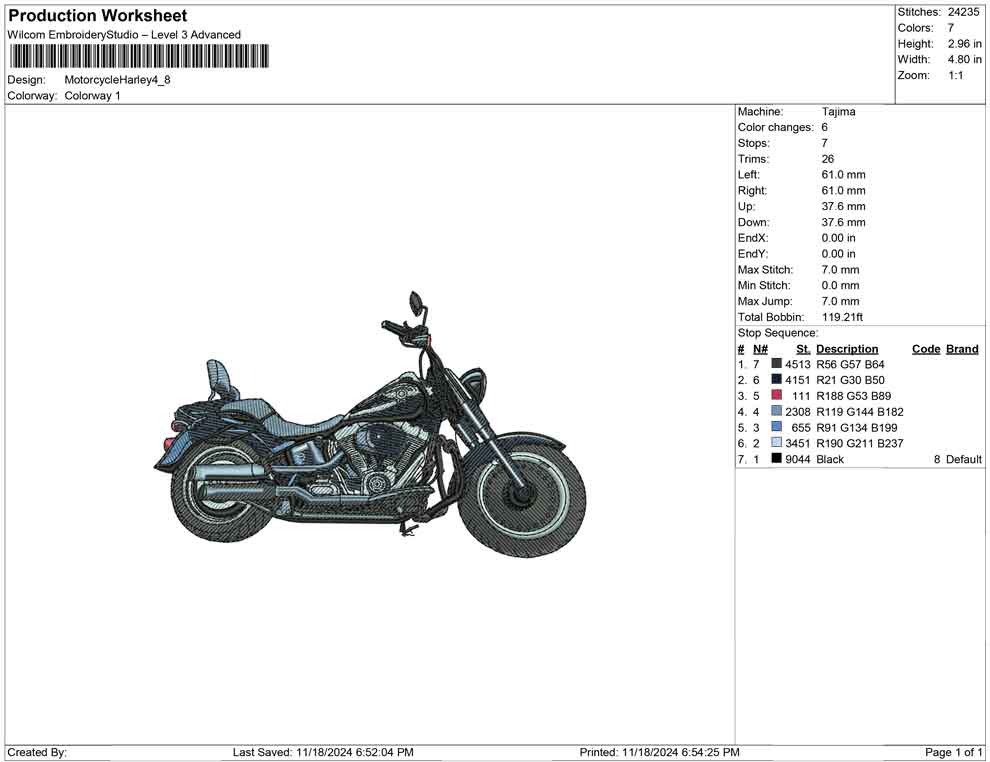This screenshot has width=990, height=762.
Task: Select the R119 G144 B182 swatch in row 4
Action: (x=777, y=411)
